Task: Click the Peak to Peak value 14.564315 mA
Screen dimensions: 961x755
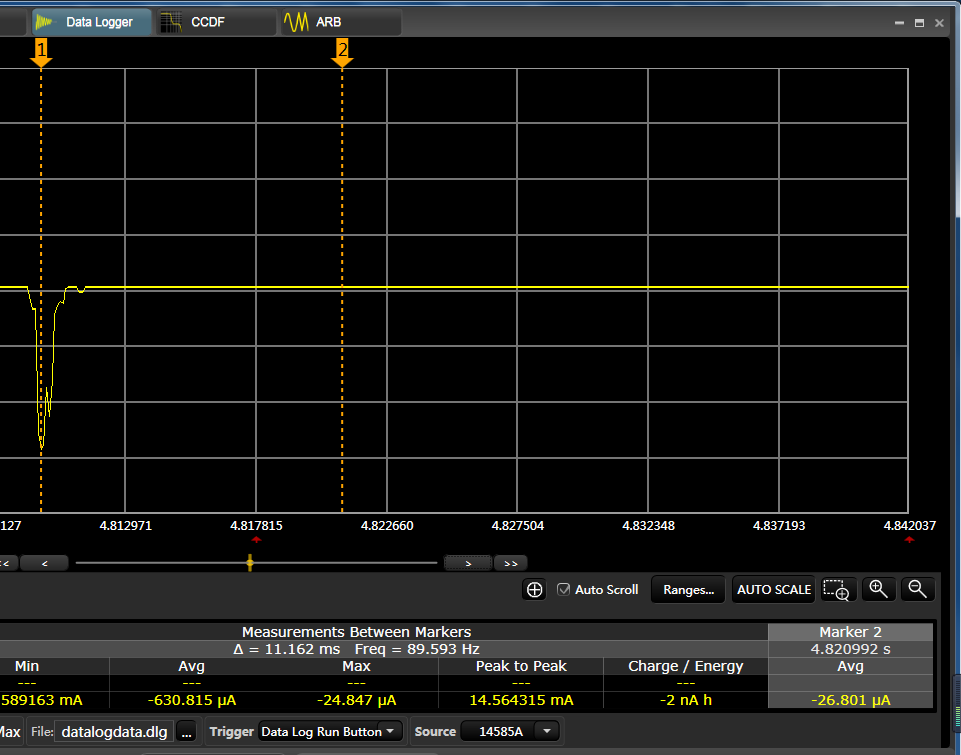Action: coord(521,700)
